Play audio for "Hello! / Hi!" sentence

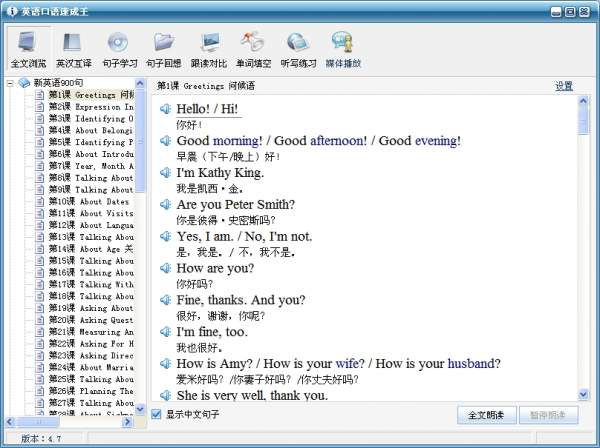(x=166, y=109)
